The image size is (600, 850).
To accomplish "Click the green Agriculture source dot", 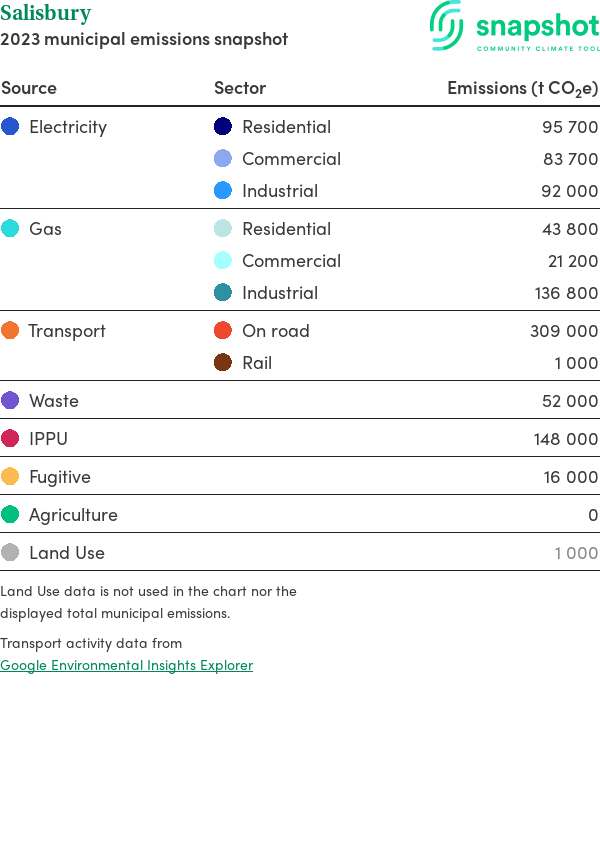I will 10,514.
